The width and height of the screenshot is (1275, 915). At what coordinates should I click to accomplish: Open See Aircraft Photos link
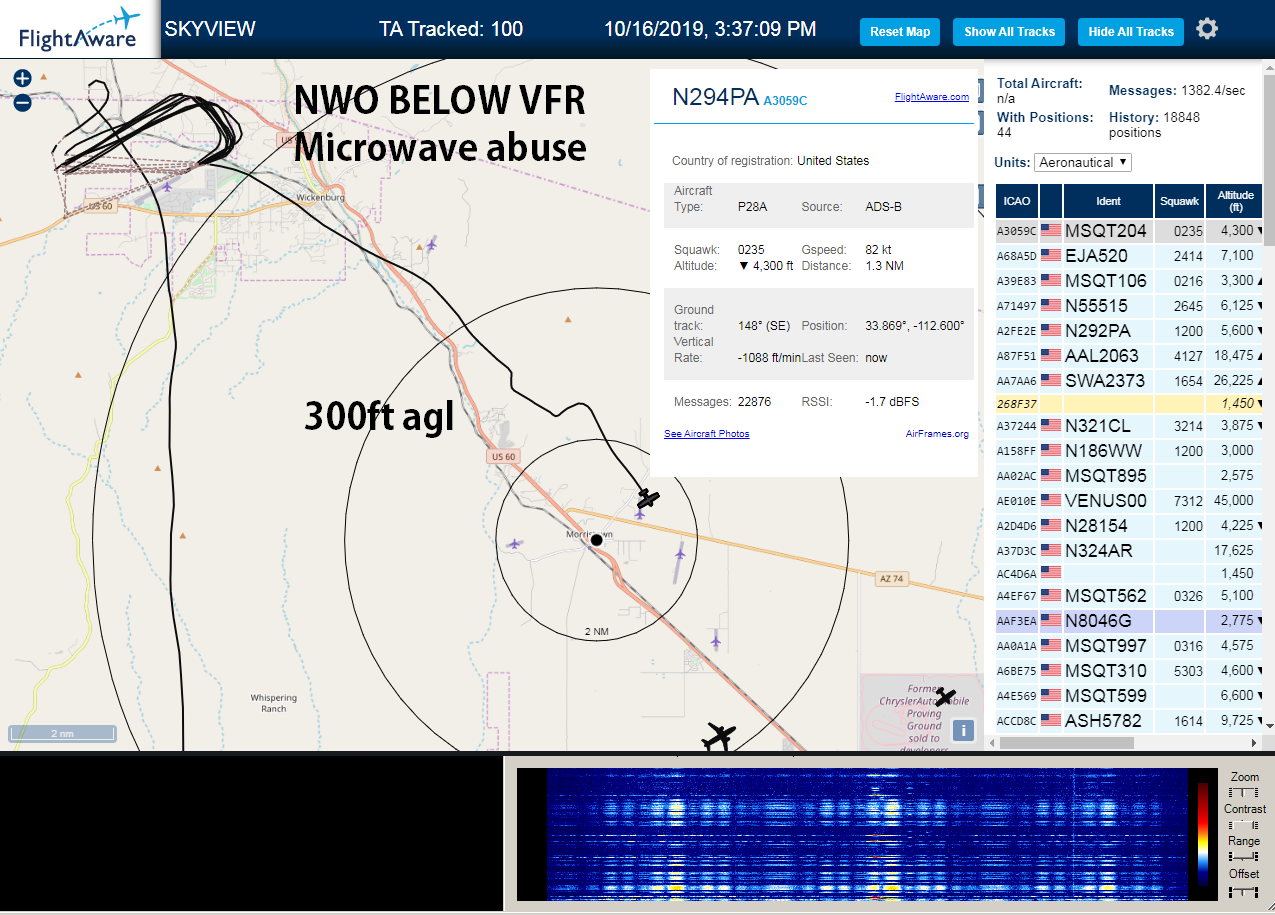pos(707,434)
